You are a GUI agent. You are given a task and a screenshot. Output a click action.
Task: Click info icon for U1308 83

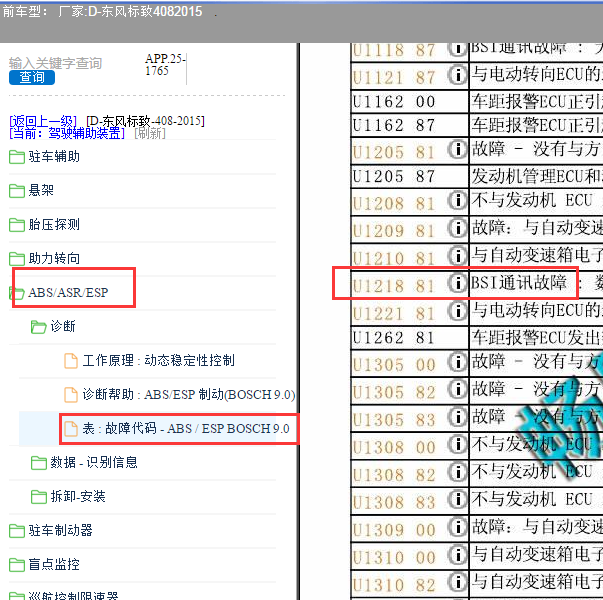[x=457, y=499]
